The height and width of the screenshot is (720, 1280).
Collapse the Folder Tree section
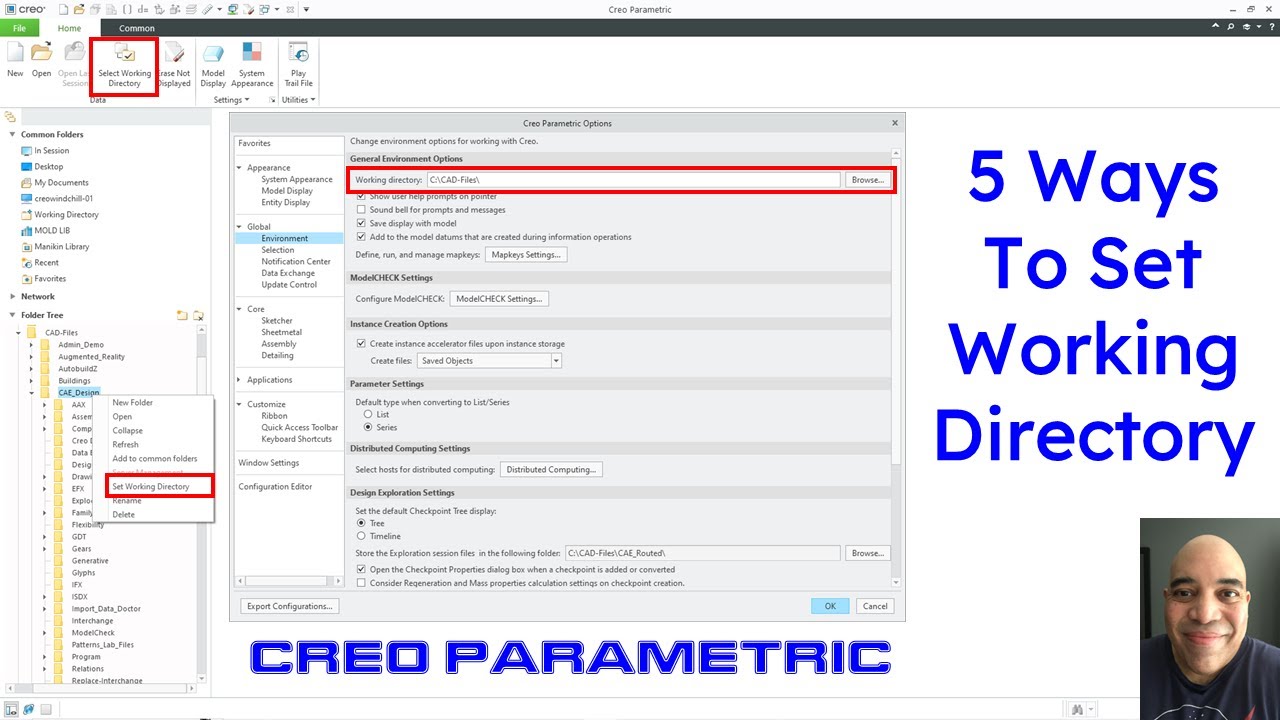click(x=12, y=315)
